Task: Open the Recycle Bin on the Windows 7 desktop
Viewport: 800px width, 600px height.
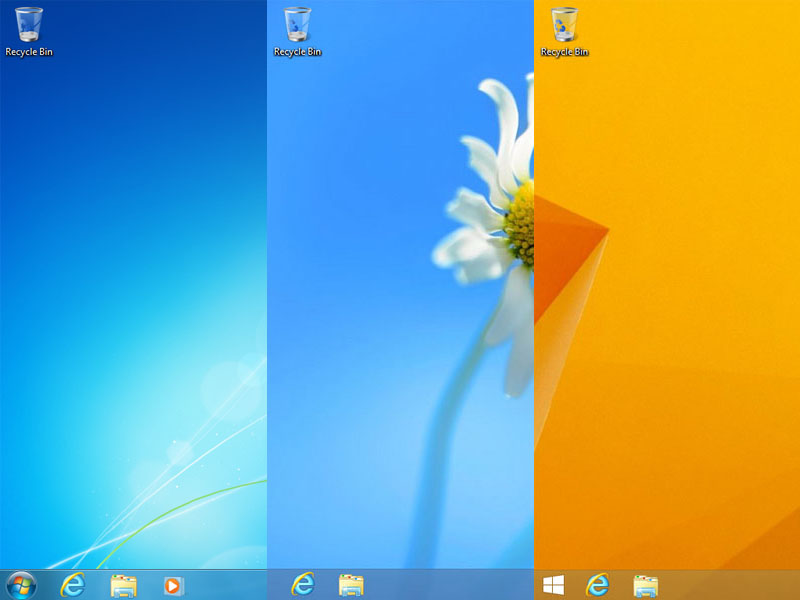Action: tap(28, 22)
